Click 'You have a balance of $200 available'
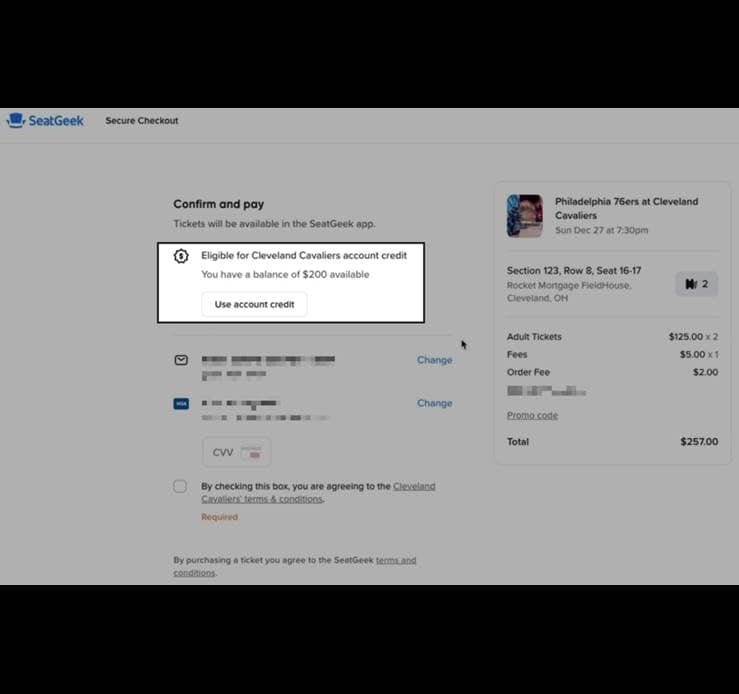Viewport: 739px width, 694px height. point(285,275)
